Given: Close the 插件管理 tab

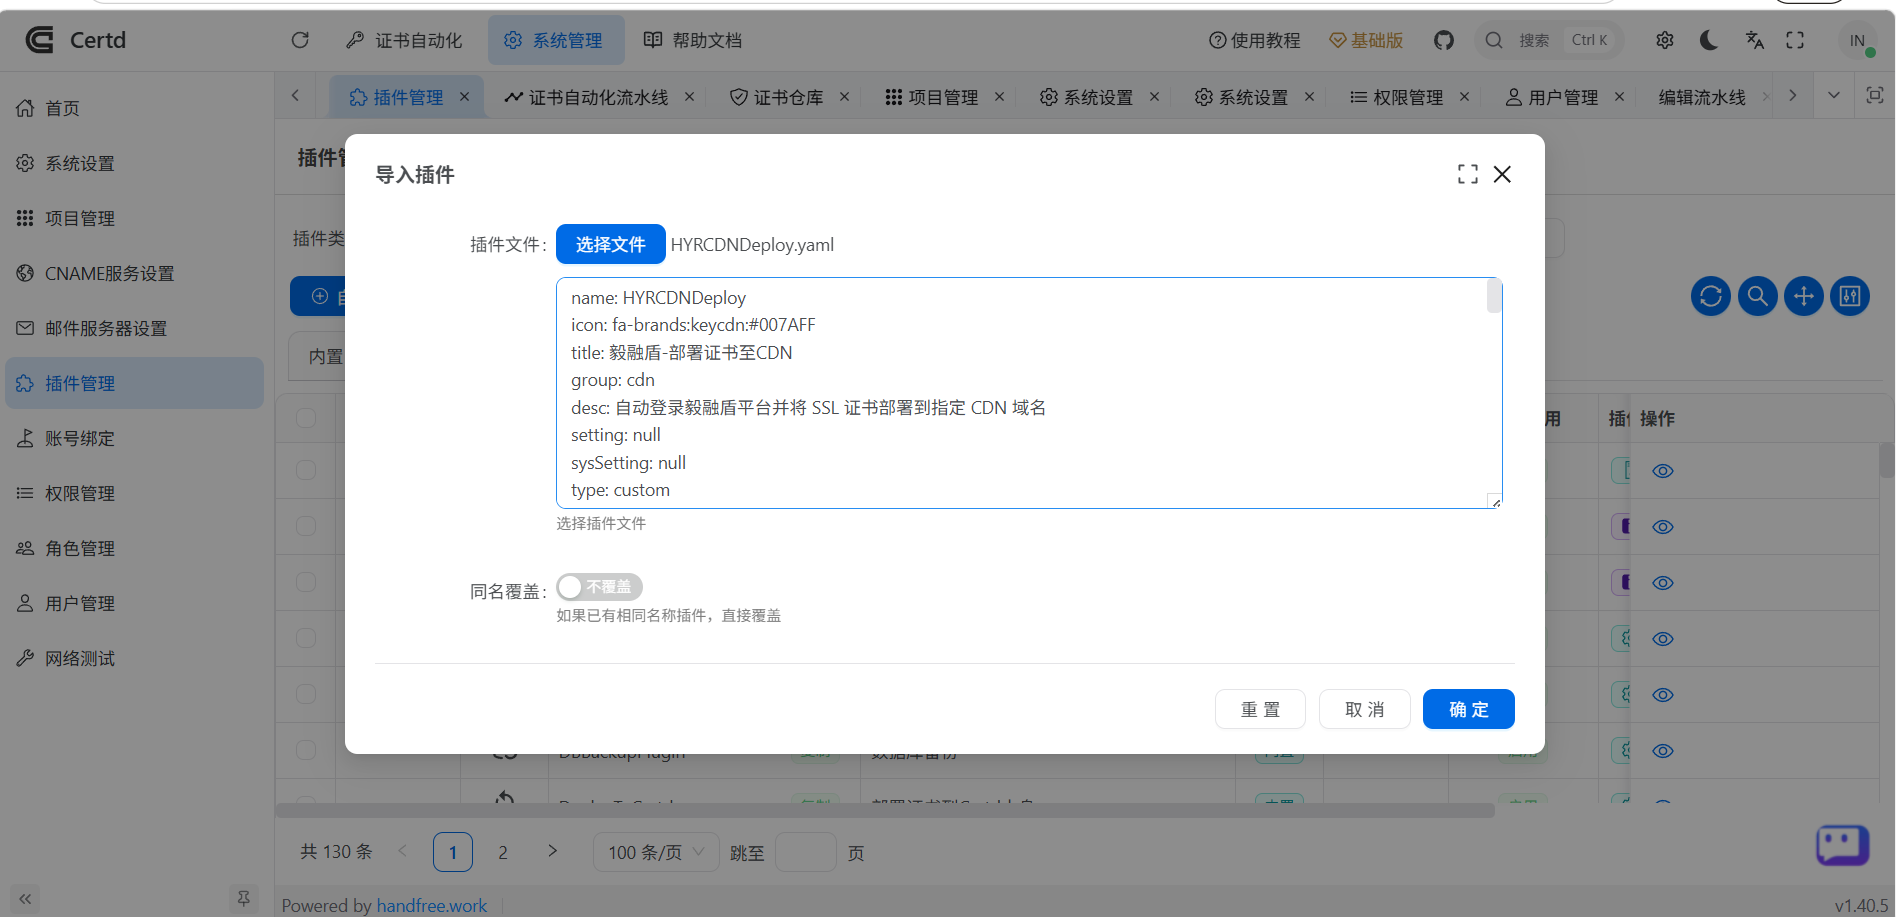Looking at the screenshot, I should point(464,97).
